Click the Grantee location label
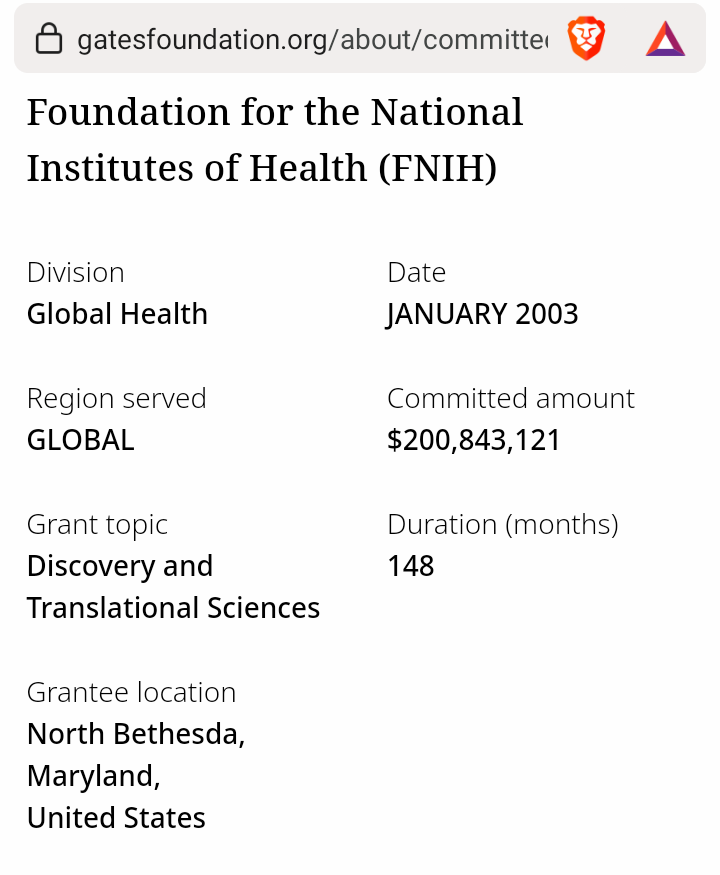 click(x=131, y=692)
